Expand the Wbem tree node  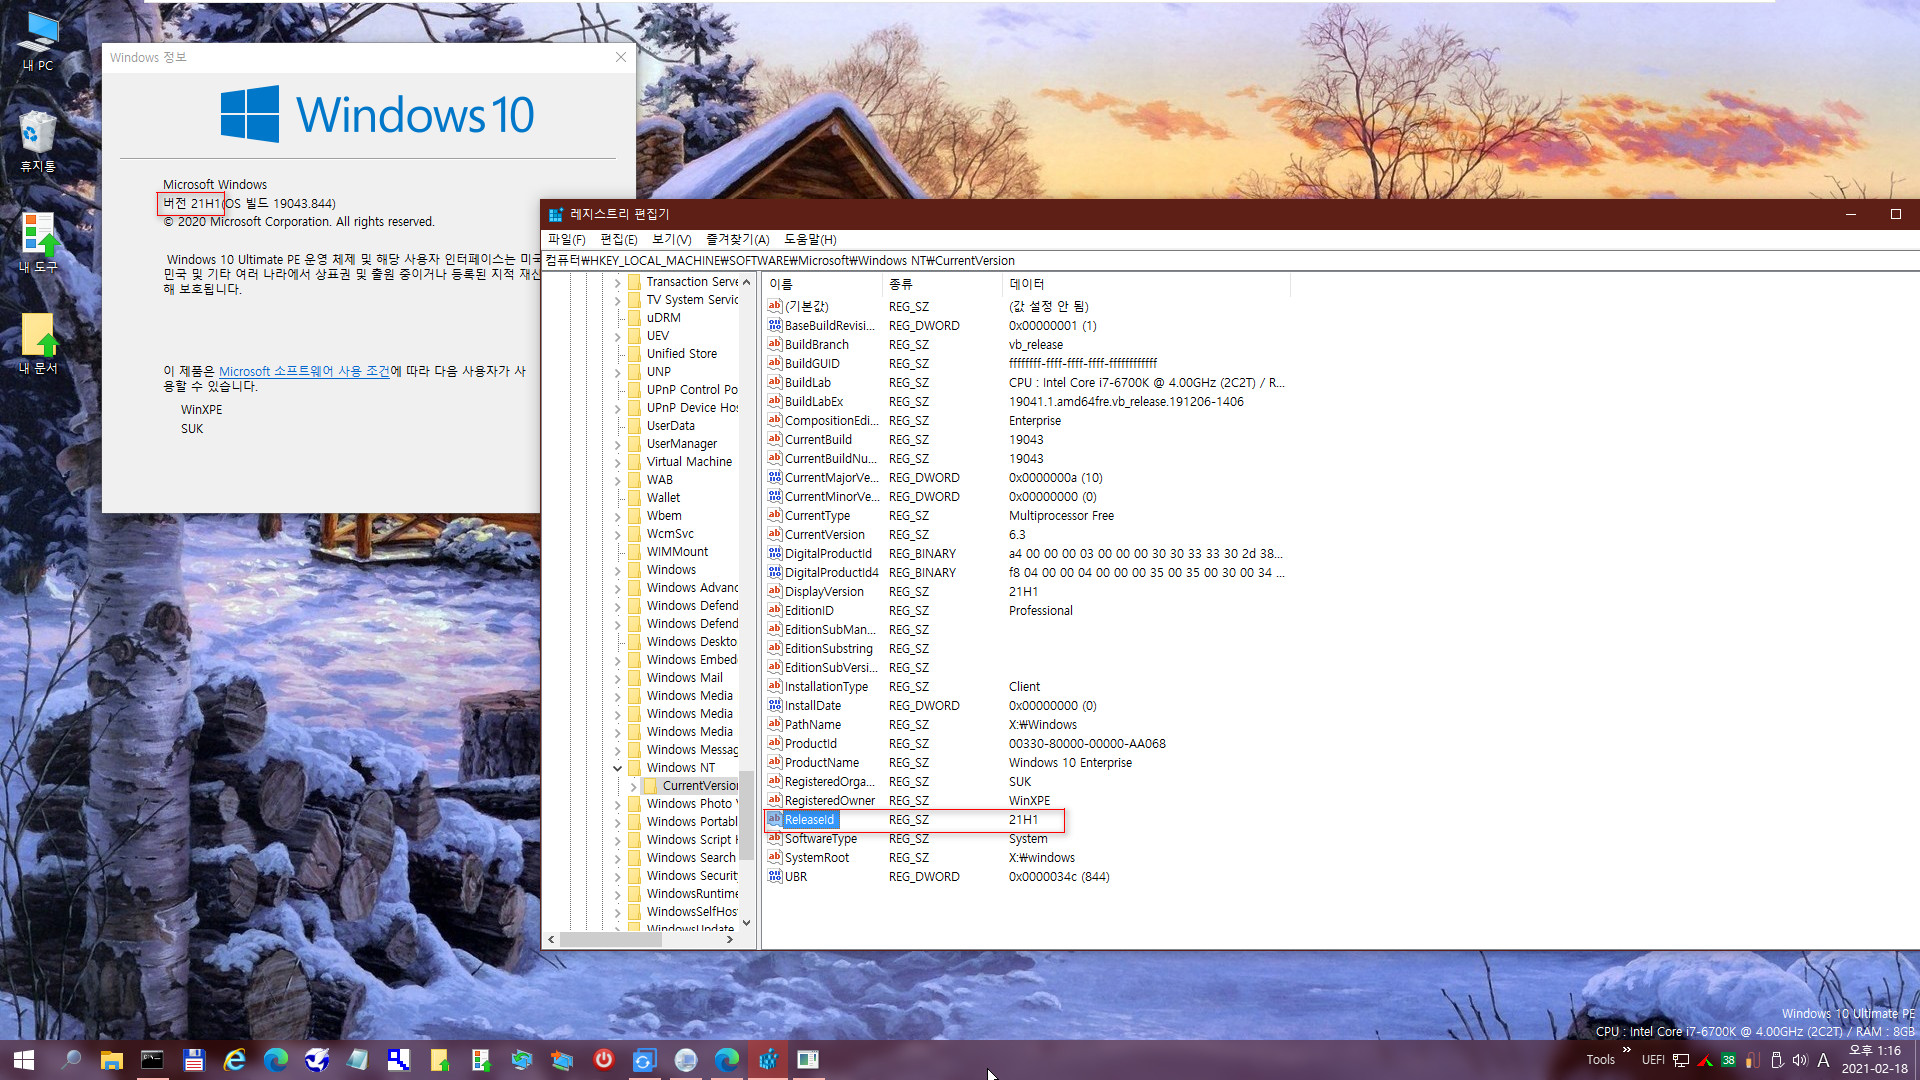tap(617, 516)
